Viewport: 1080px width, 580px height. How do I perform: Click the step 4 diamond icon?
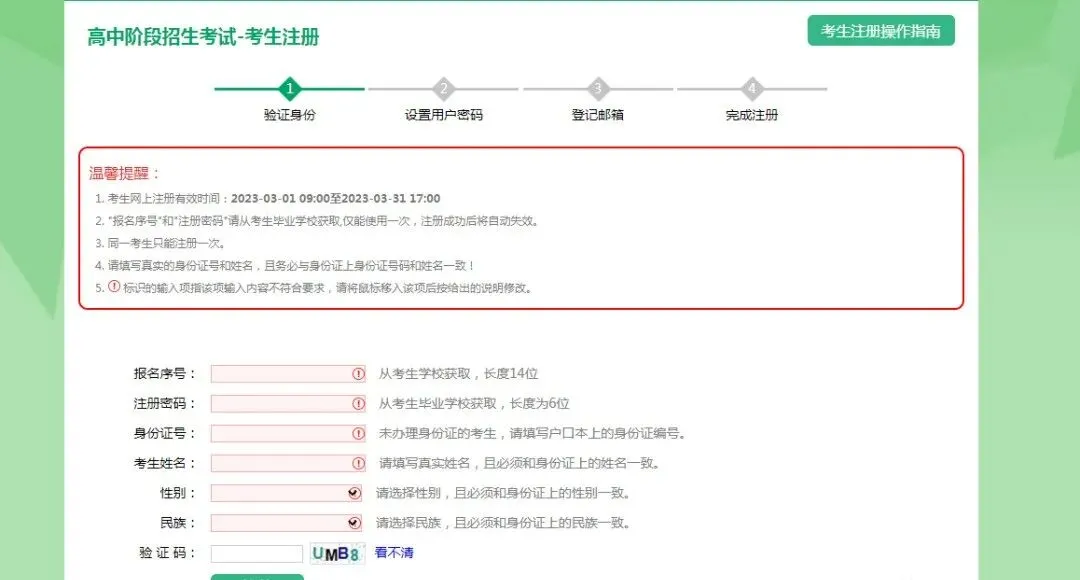point(751,88)
